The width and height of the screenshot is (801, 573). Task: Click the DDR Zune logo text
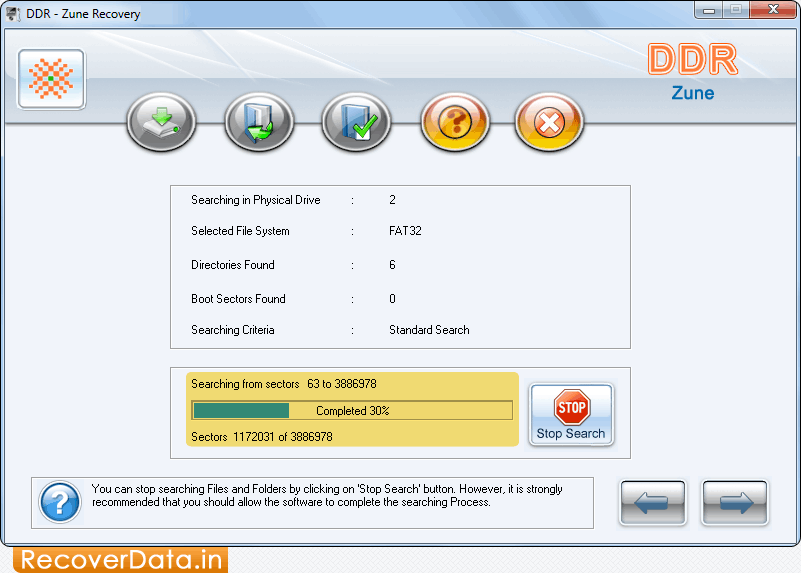[693, 72]
